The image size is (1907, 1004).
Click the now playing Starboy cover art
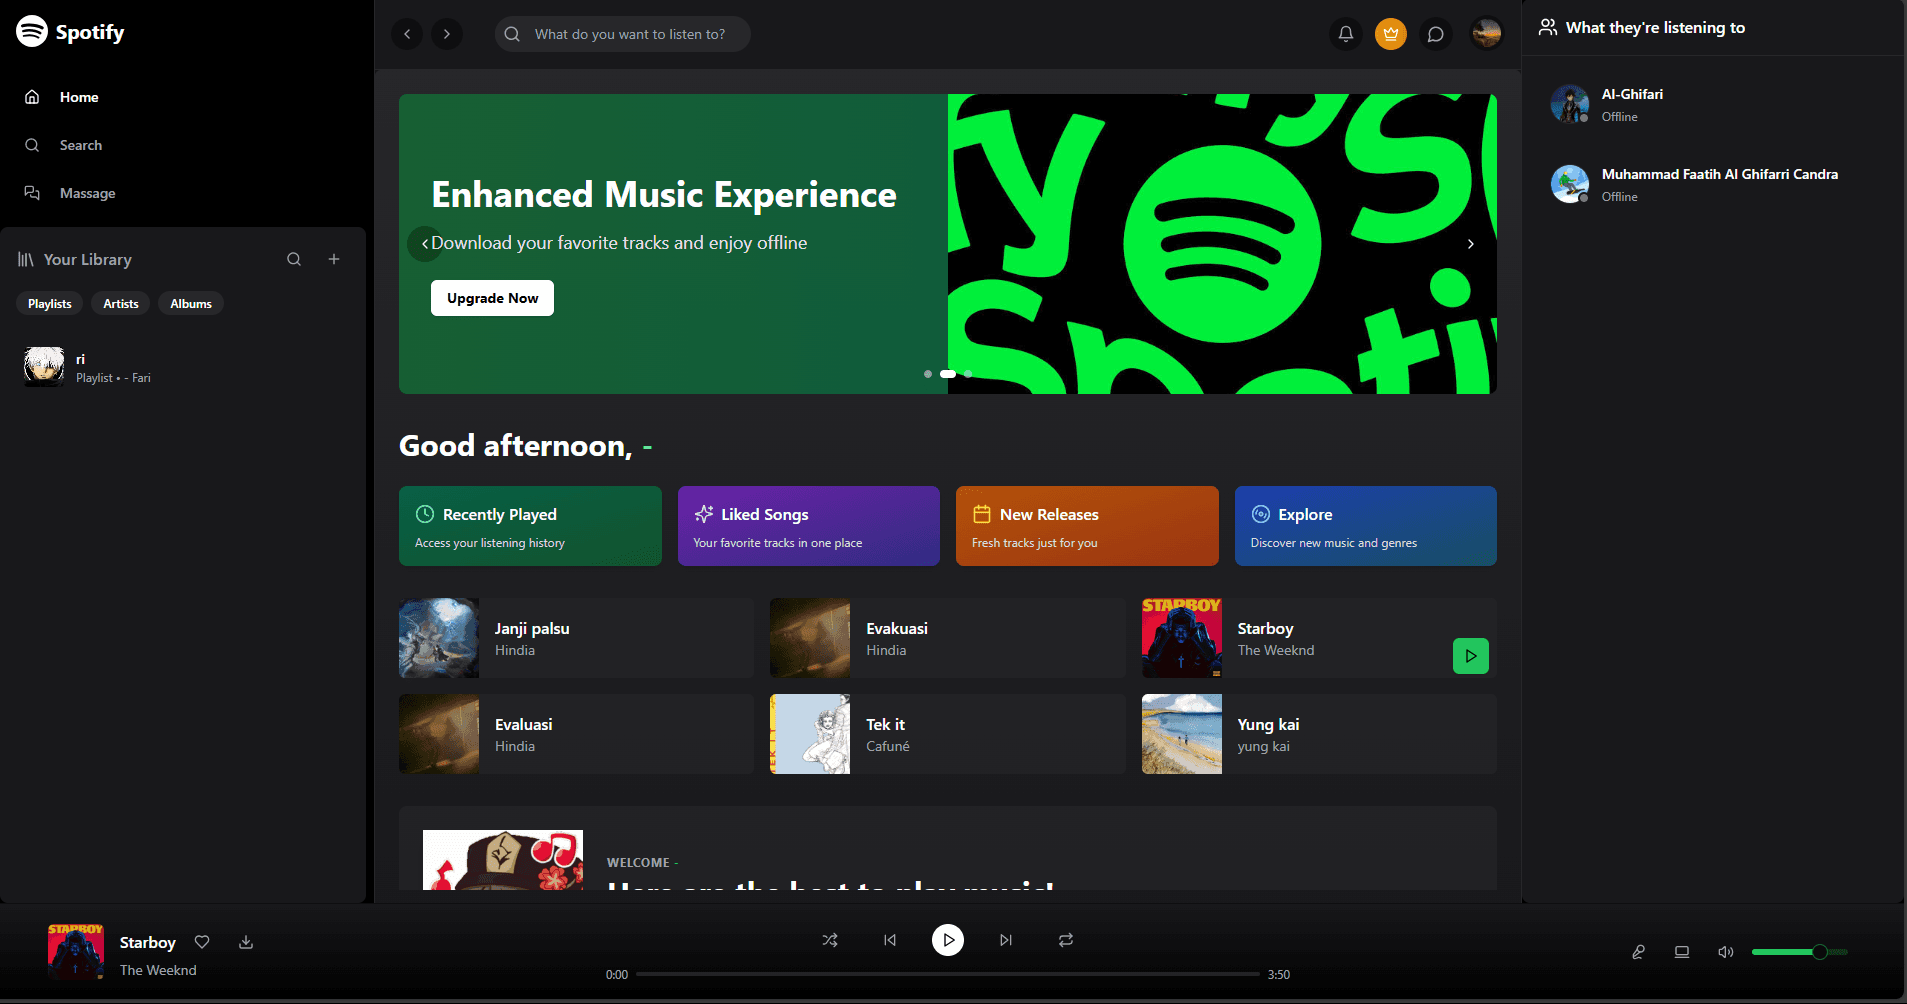pyautogui.click(x=76, y=952)
